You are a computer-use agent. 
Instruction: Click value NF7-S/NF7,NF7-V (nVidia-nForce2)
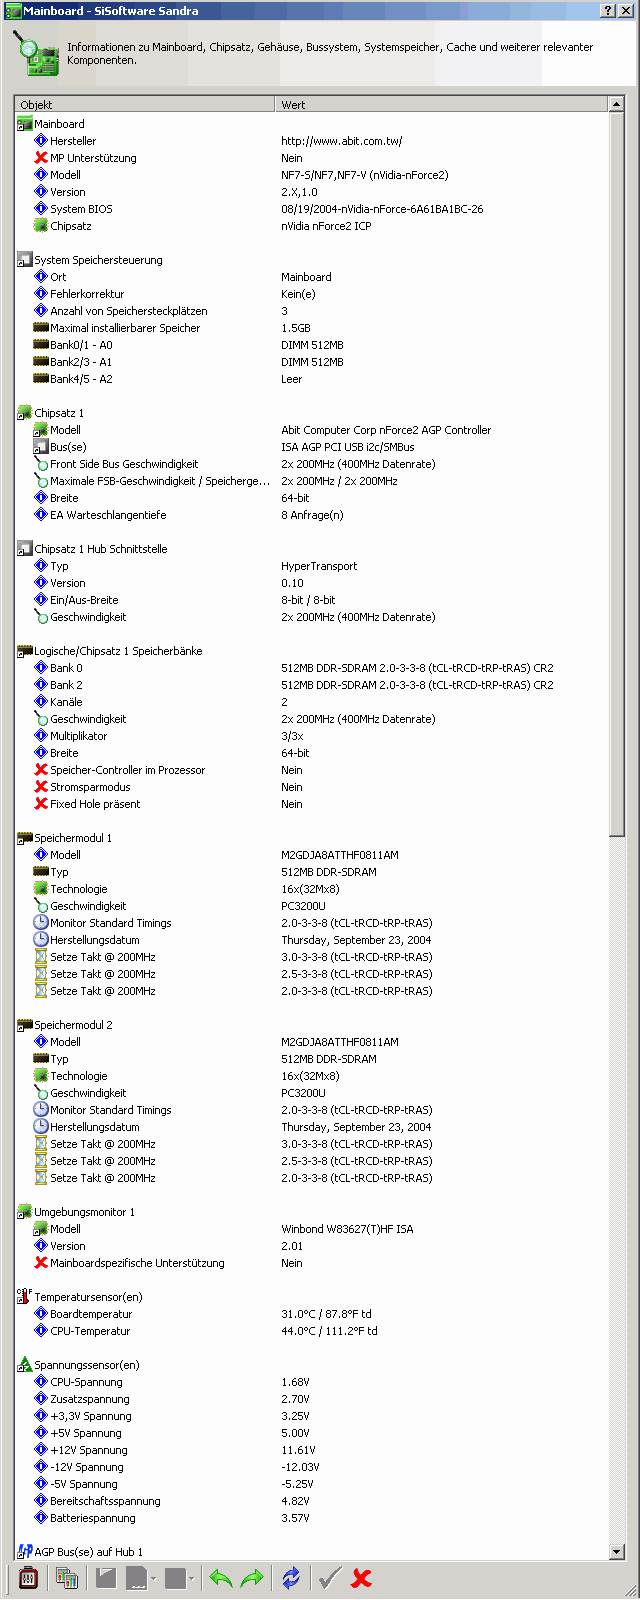[x=365, y=175]
